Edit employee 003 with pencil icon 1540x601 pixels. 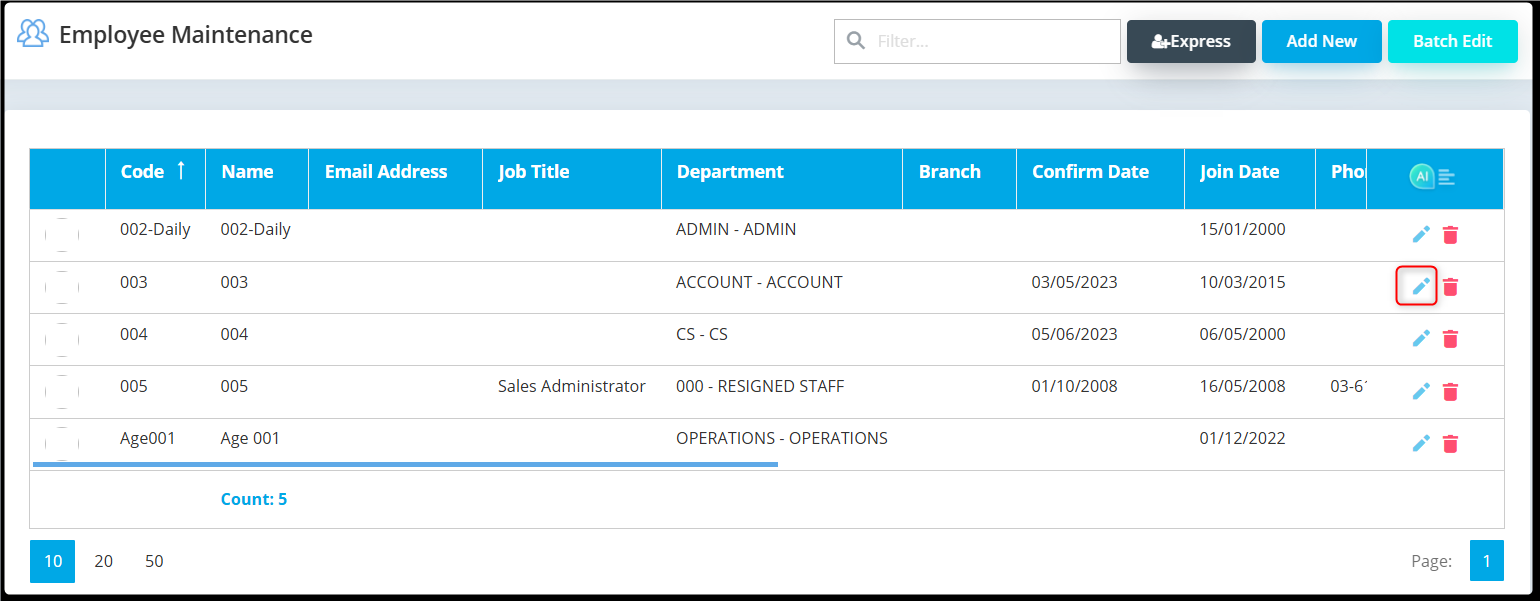(x=1421, y=286)
